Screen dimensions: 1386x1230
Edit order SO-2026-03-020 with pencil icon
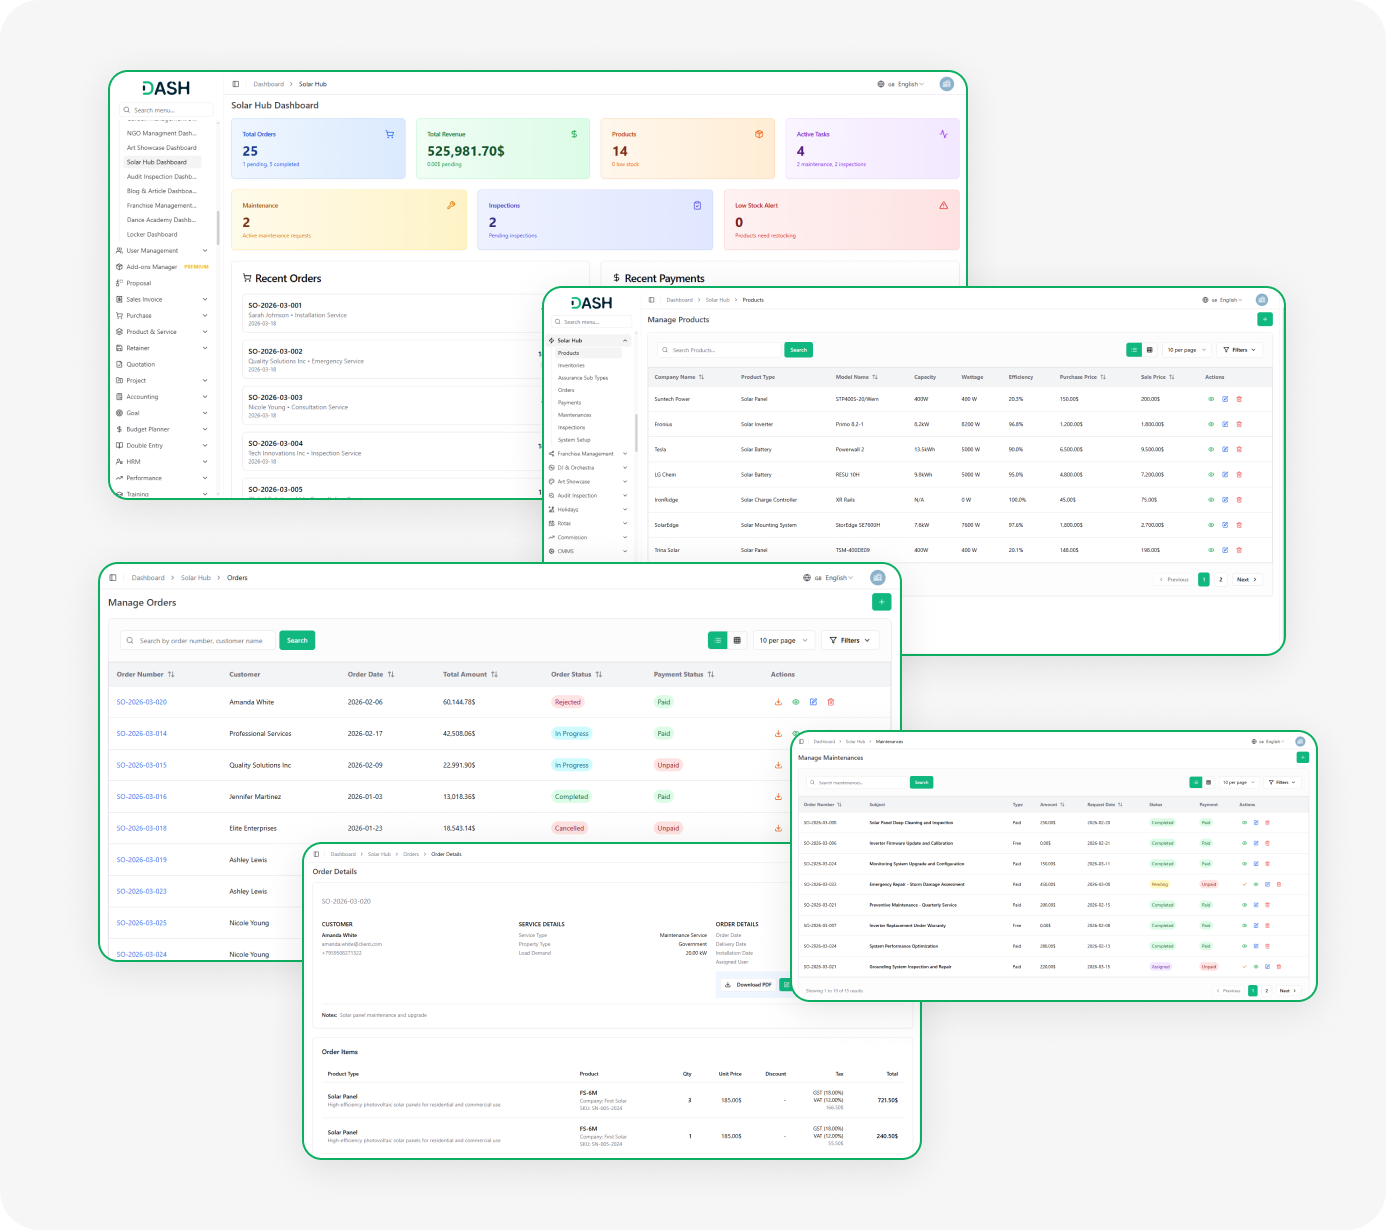click(x=813, y=702)
